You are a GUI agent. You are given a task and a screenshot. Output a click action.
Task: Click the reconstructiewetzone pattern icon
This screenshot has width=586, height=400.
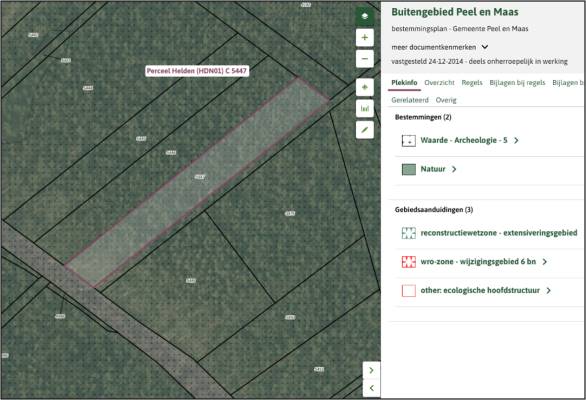pyautogui.click(x=408, y=233)
